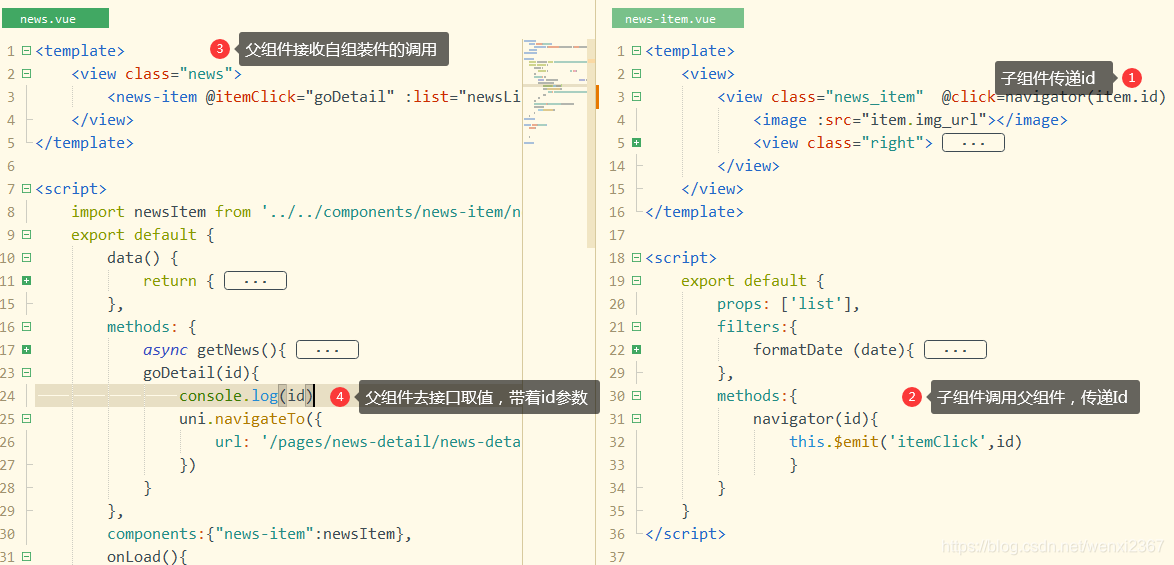1174x565 pixels.
Task: Collapse the line 2 <view> fold in news-item.vue
Action: coord(636,74)
